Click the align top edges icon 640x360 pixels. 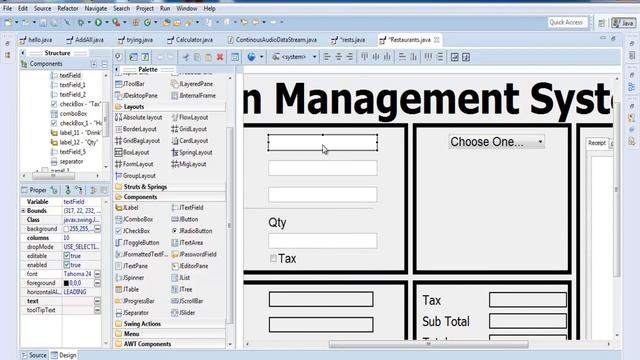click(364, 57)
